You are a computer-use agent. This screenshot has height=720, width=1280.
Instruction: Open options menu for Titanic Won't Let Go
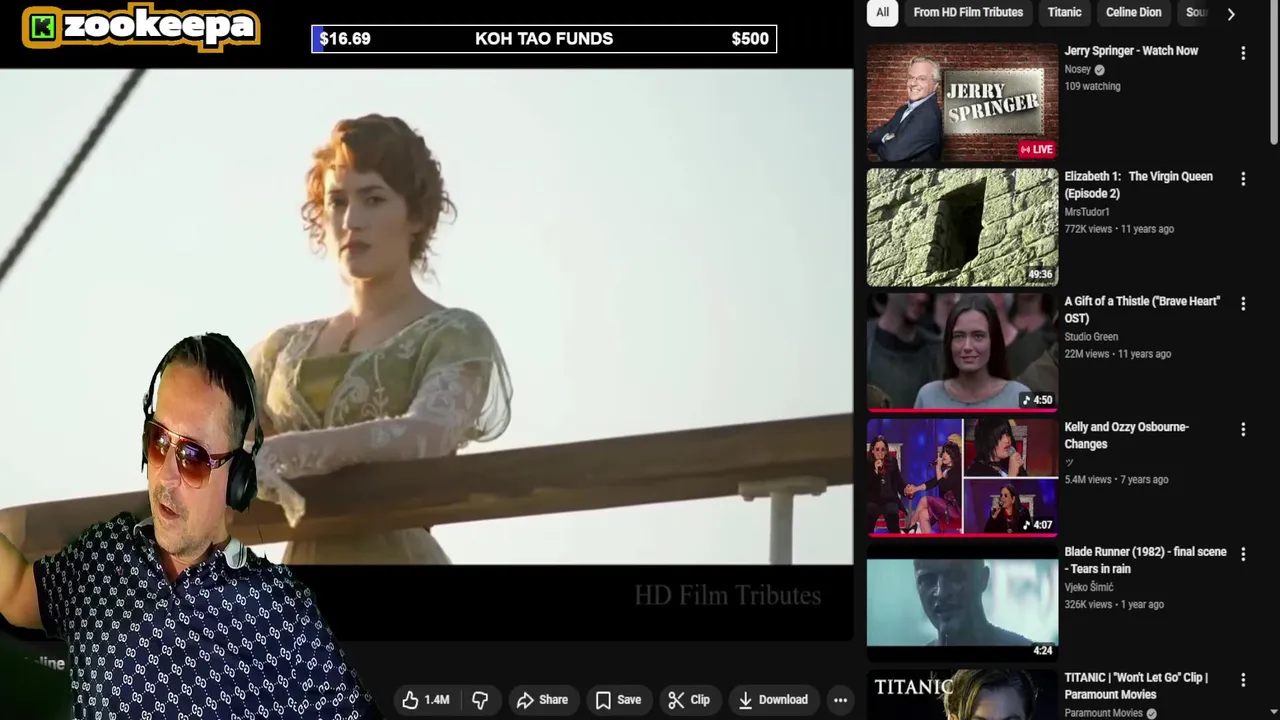pos(1243,680)
